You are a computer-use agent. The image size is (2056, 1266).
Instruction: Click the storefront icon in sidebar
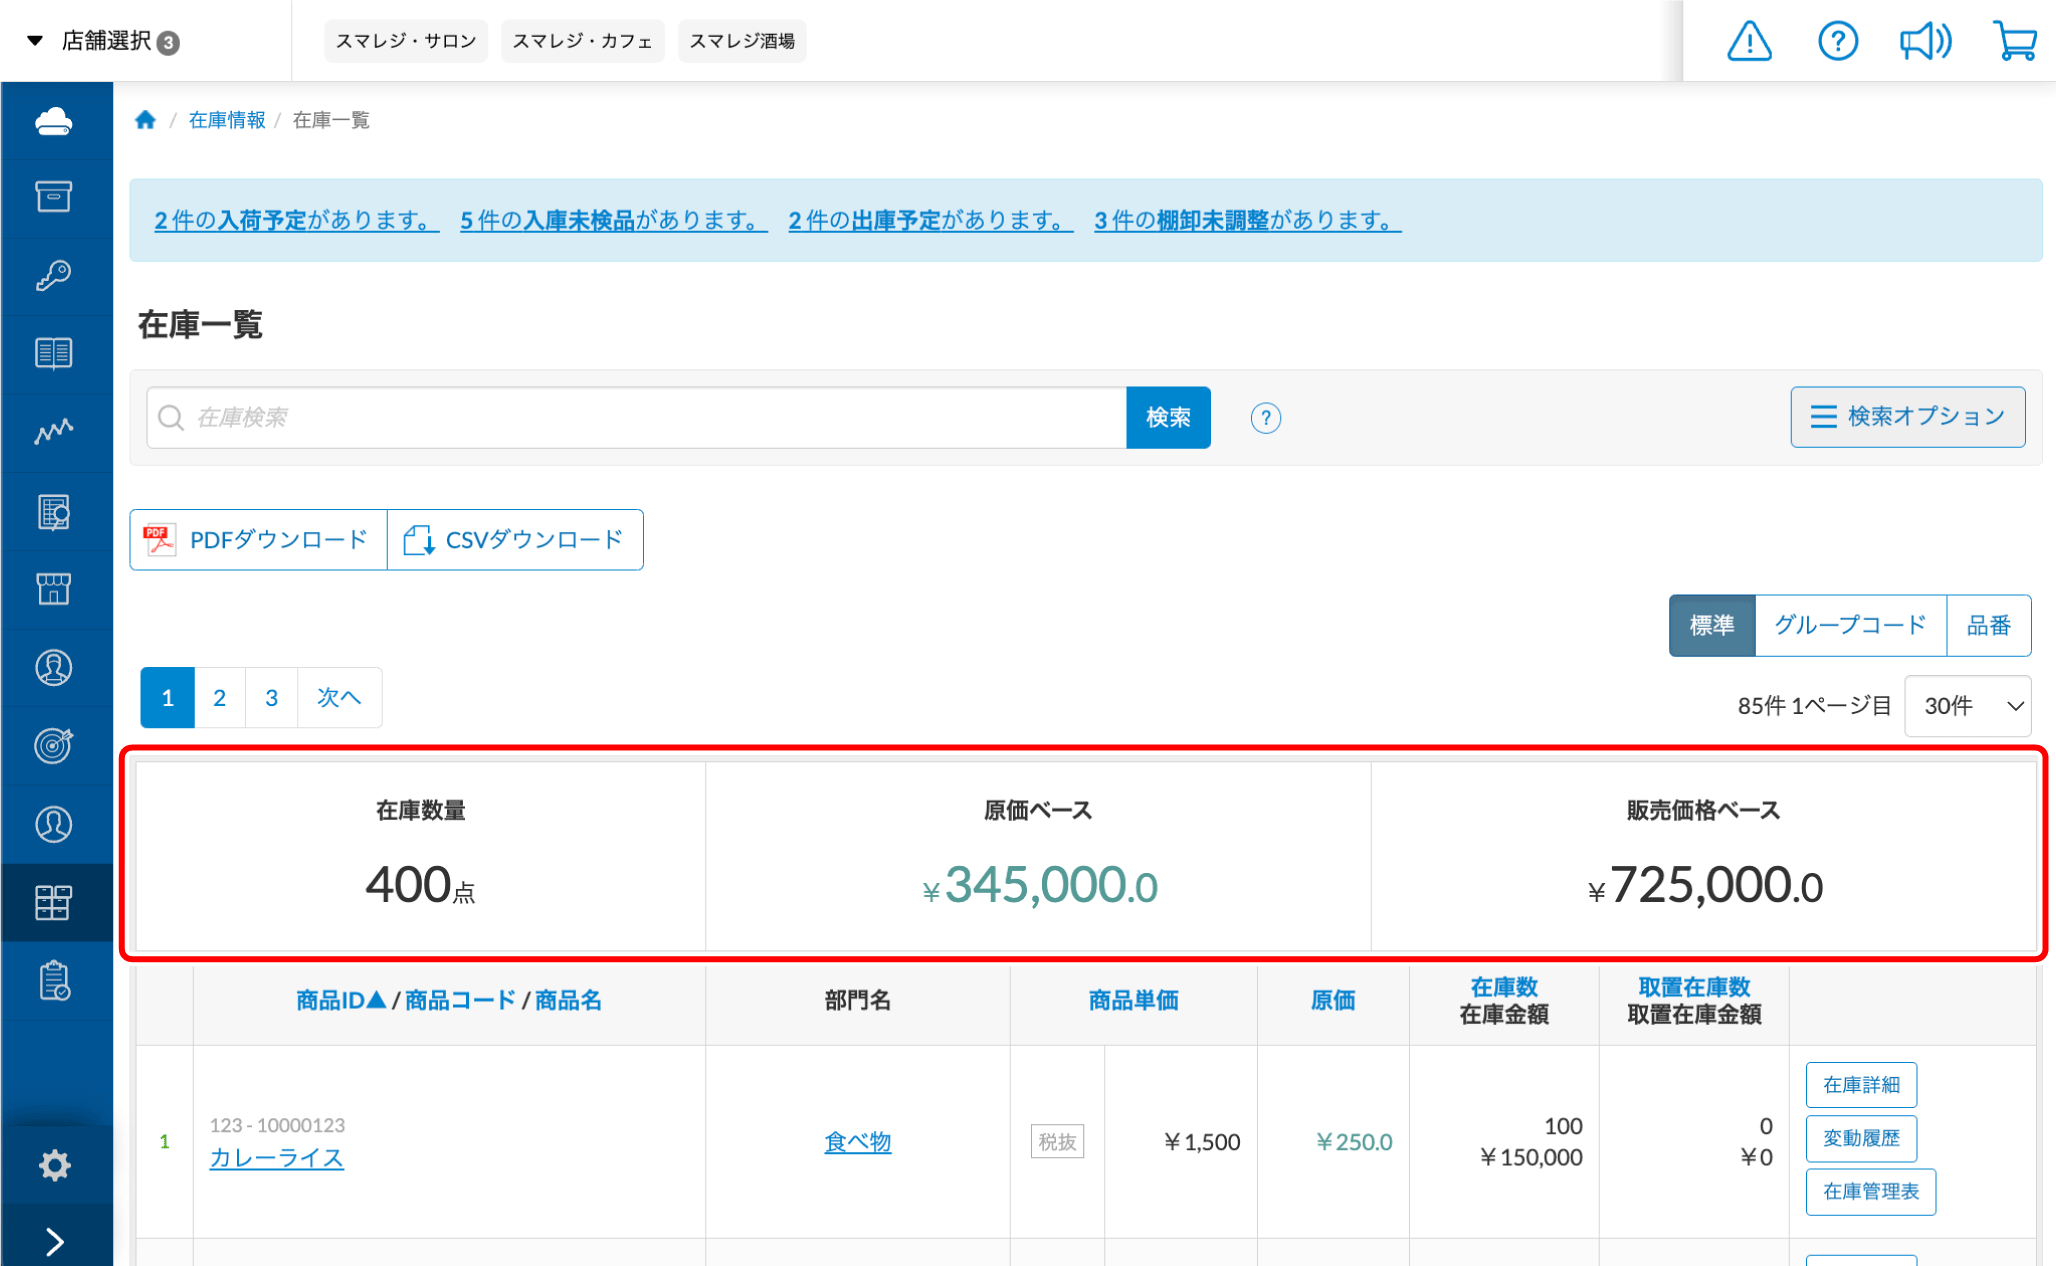[54, 588]
